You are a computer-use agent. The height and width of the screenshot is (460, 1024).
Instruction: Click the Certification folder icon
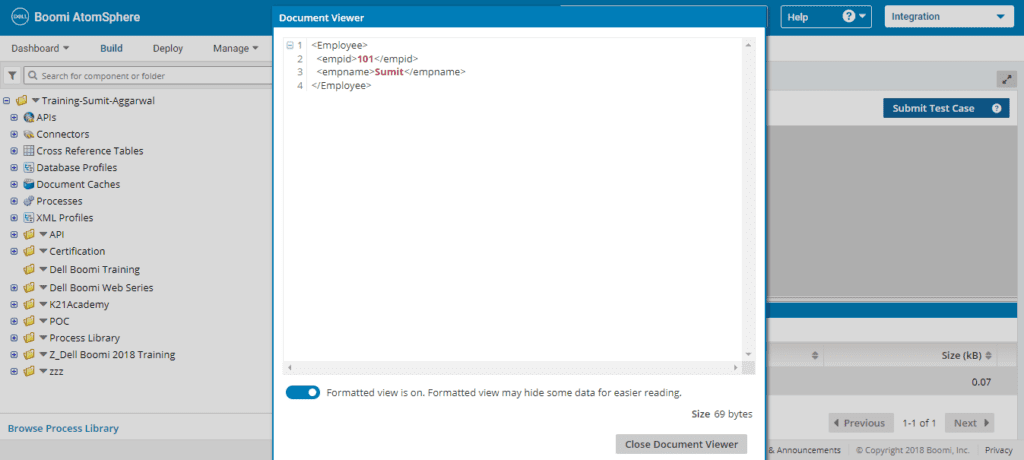[29, 251]
